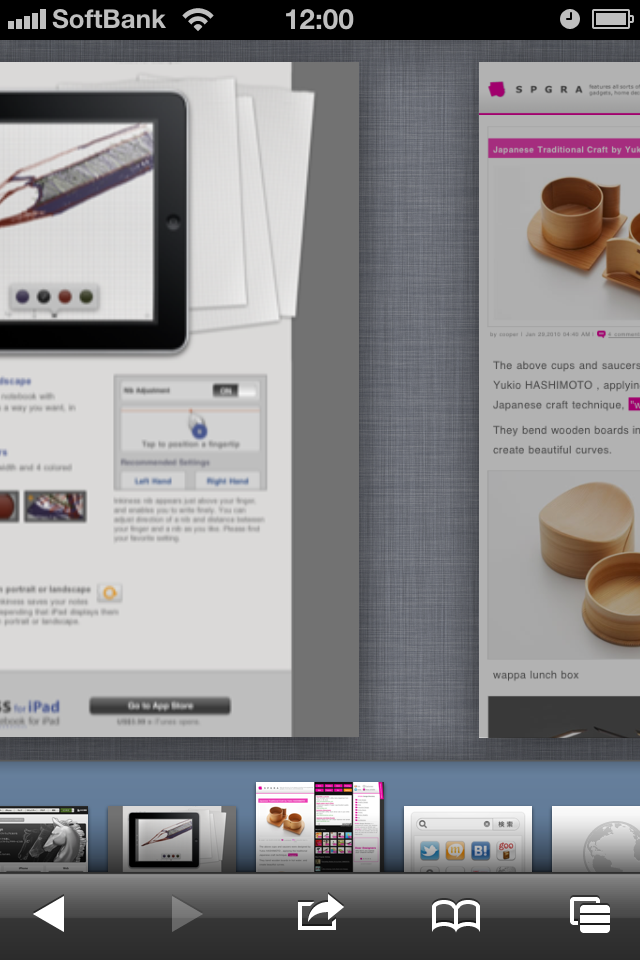Viewport: 640px width, 960px height.
Task: Tap the Wi-Fi status icon
Action: coord(198,20)
